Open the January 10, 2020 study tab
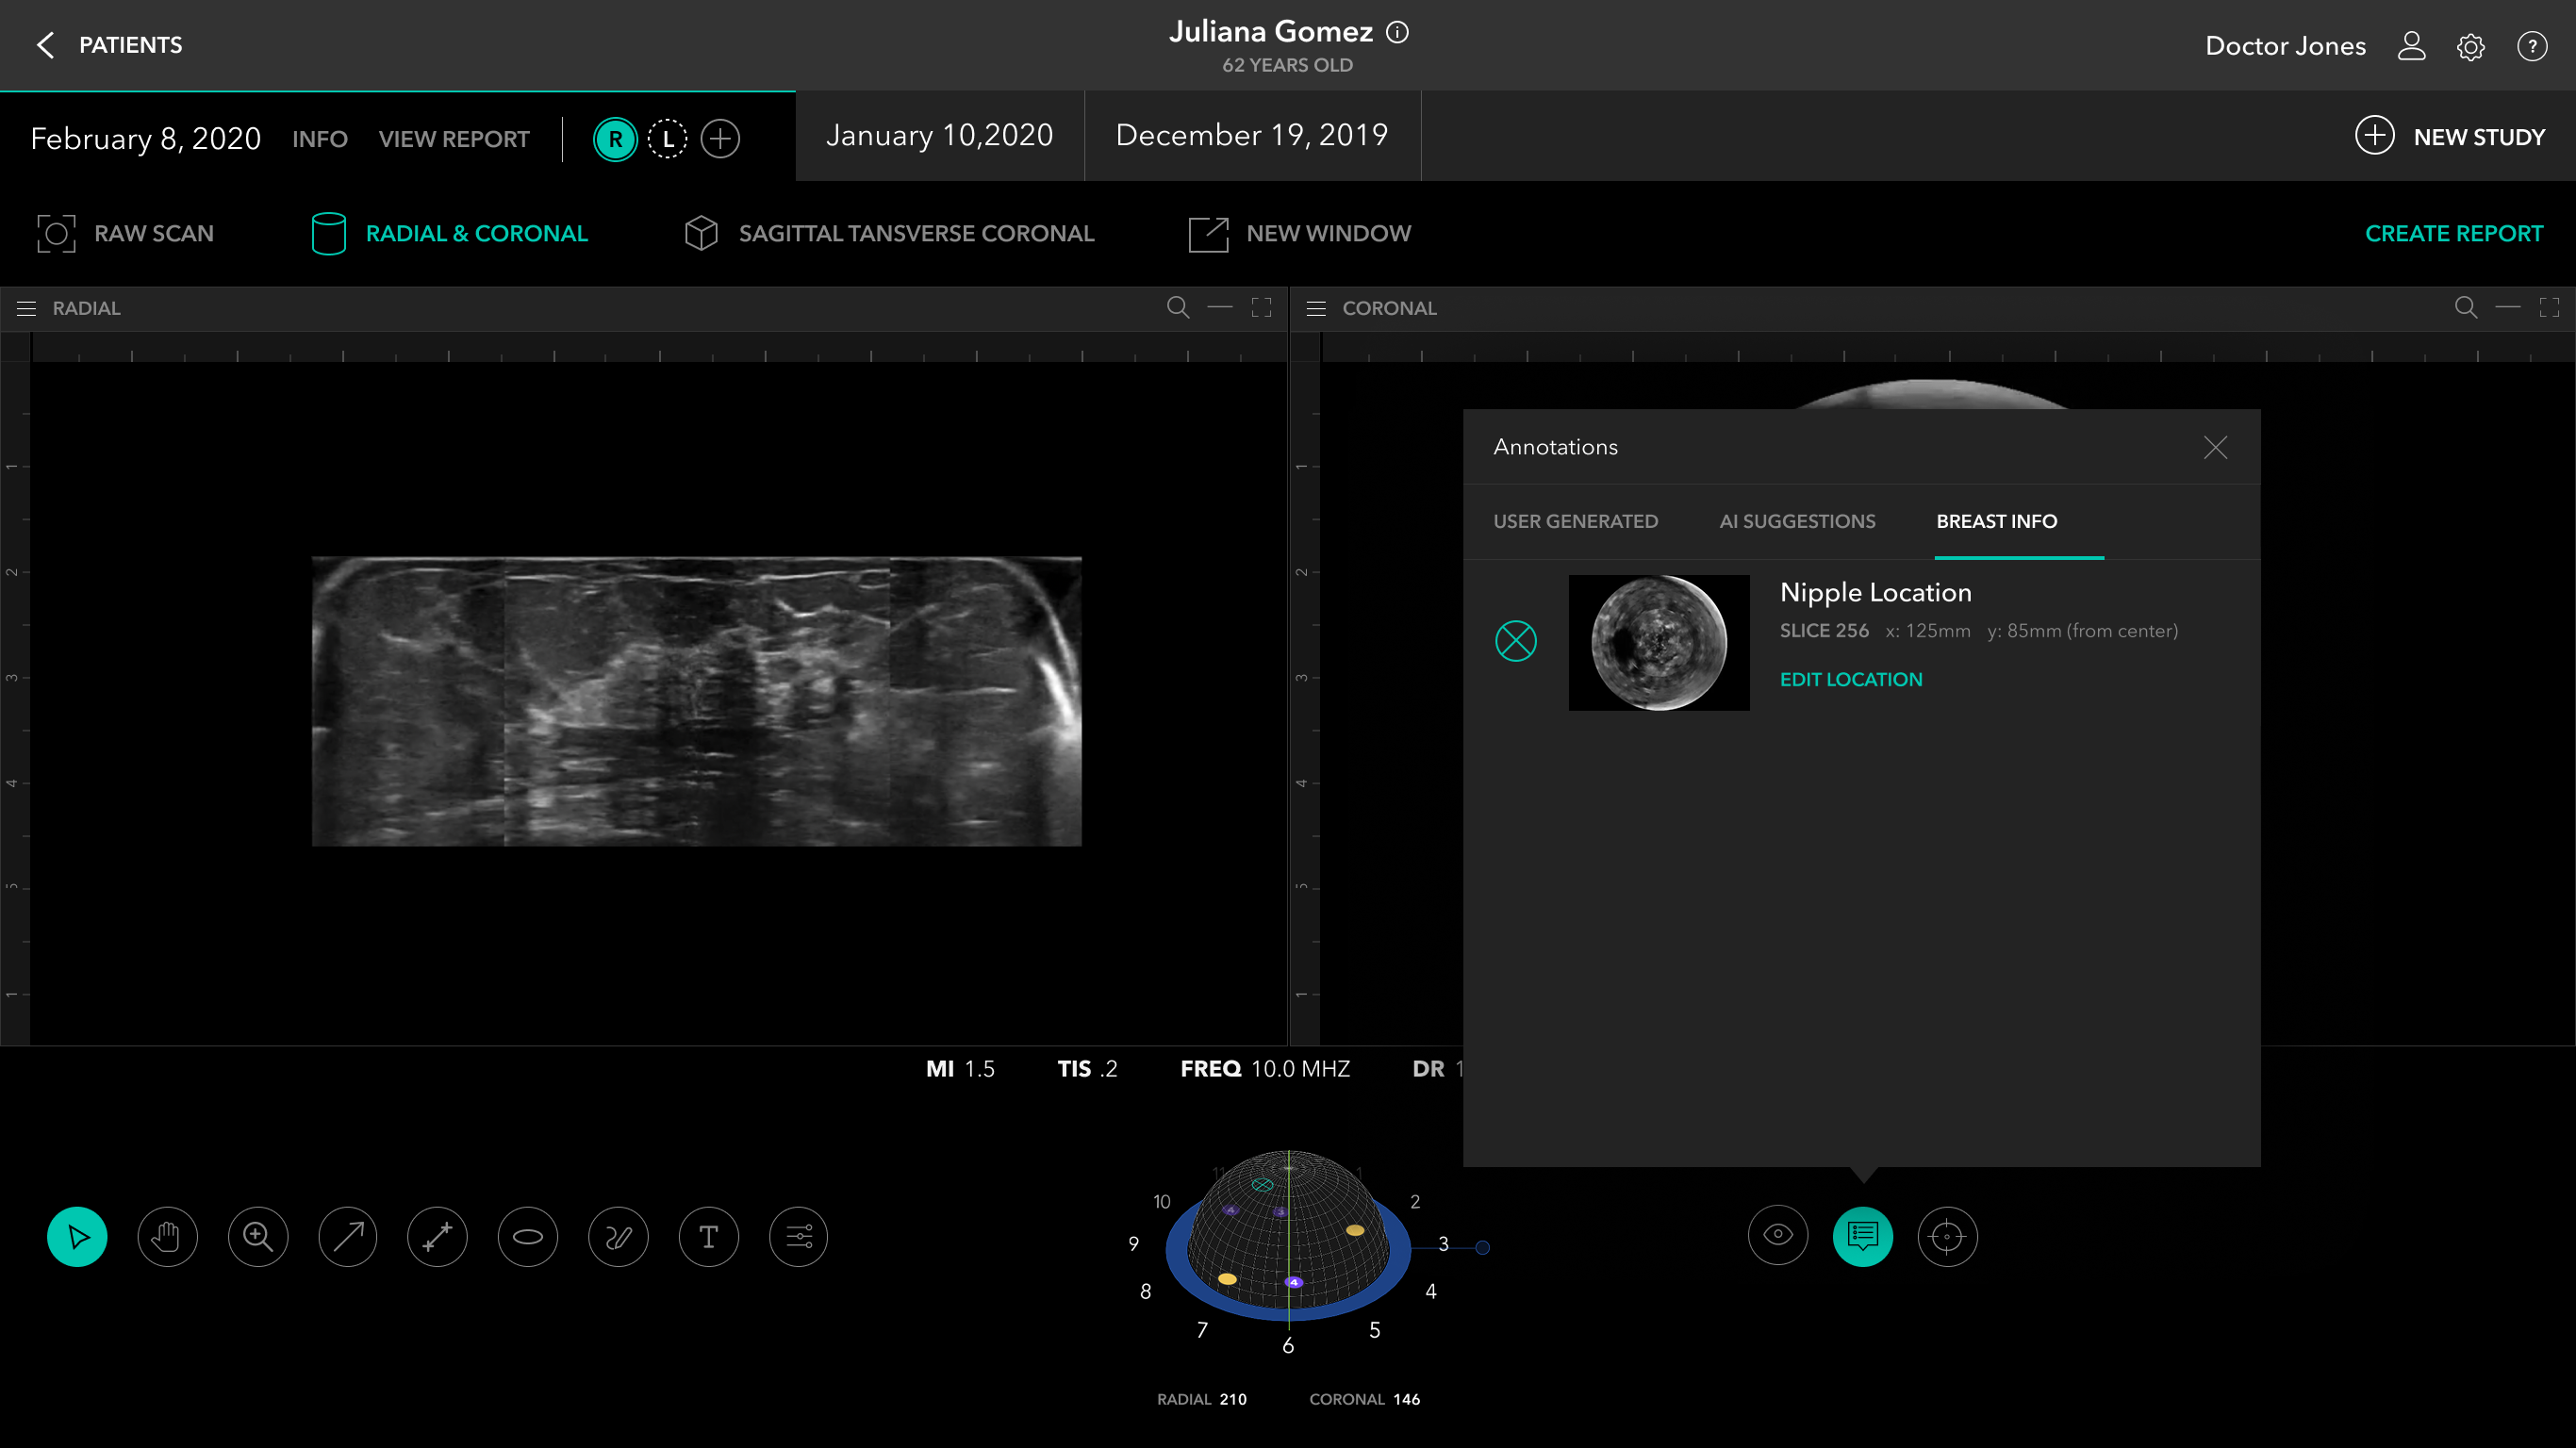 point(939,135)
